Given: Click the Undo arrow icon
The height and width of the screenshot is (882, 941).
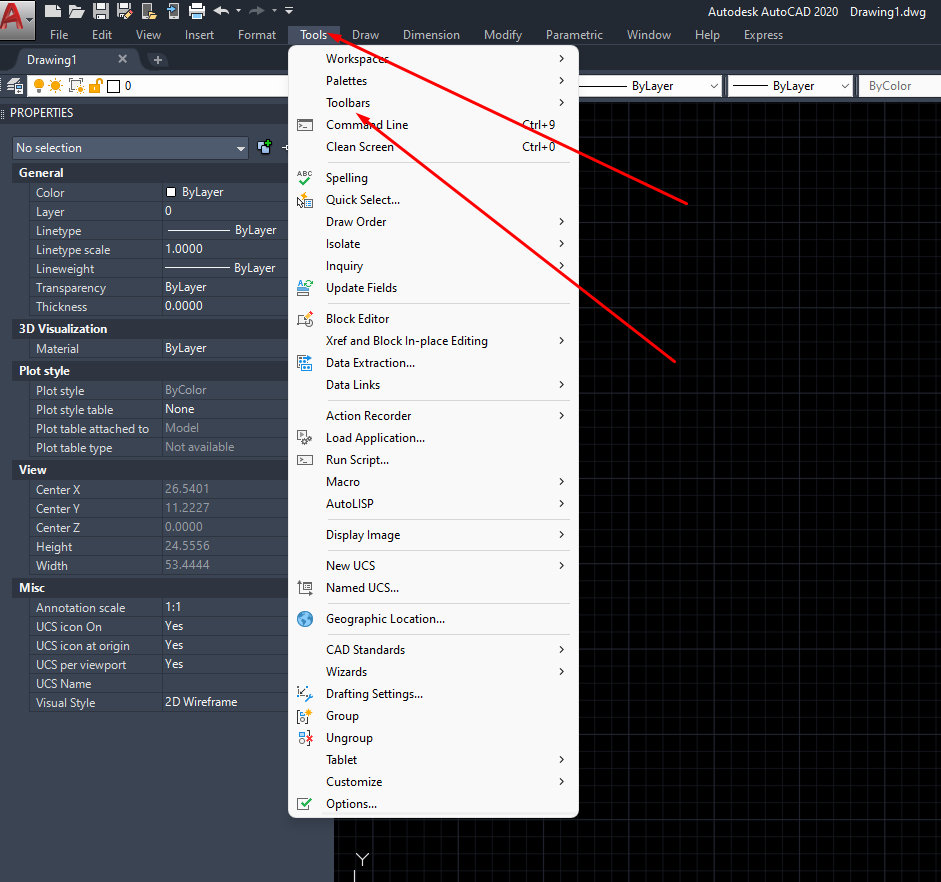Looking at the screenshot, I should point(221,10).
